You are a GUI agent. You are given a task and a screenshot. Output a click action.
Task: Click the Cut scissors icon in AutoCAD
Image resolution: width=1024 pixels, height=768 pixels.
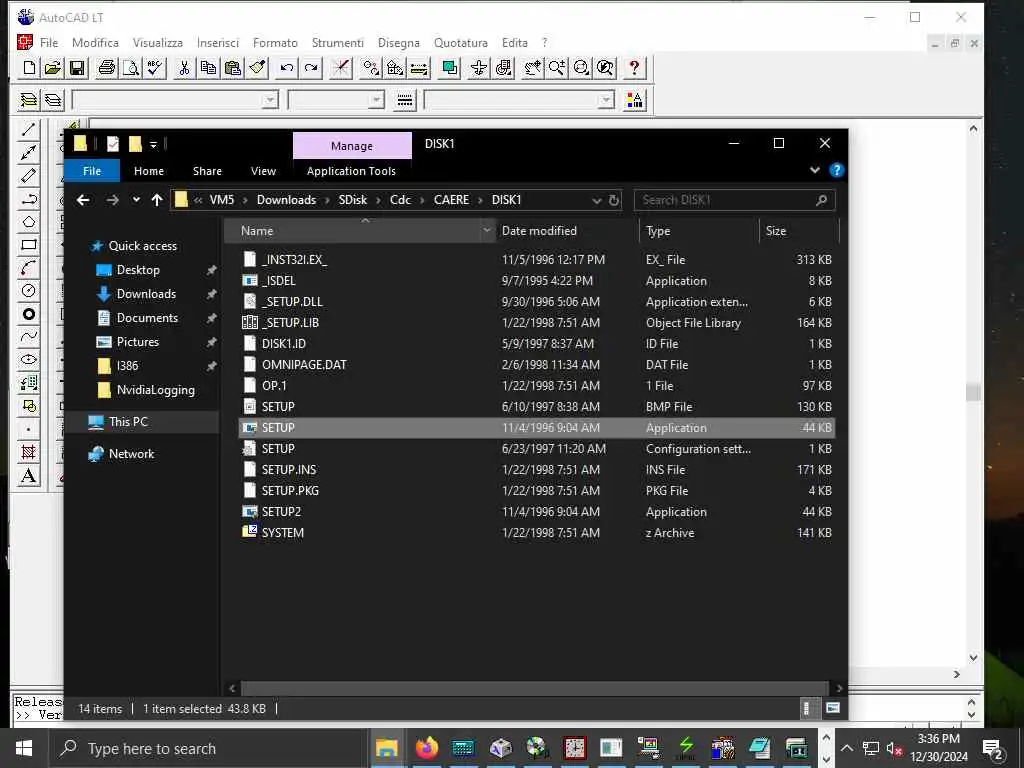(x=184, y=68)
